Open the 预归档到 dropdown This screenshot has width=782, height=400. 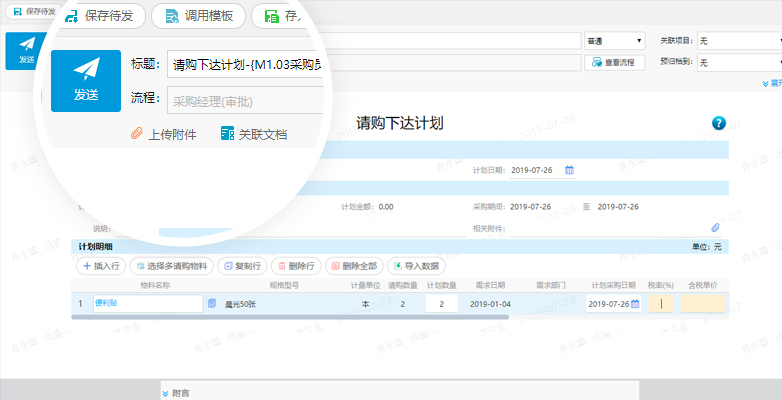coord(738,62)
